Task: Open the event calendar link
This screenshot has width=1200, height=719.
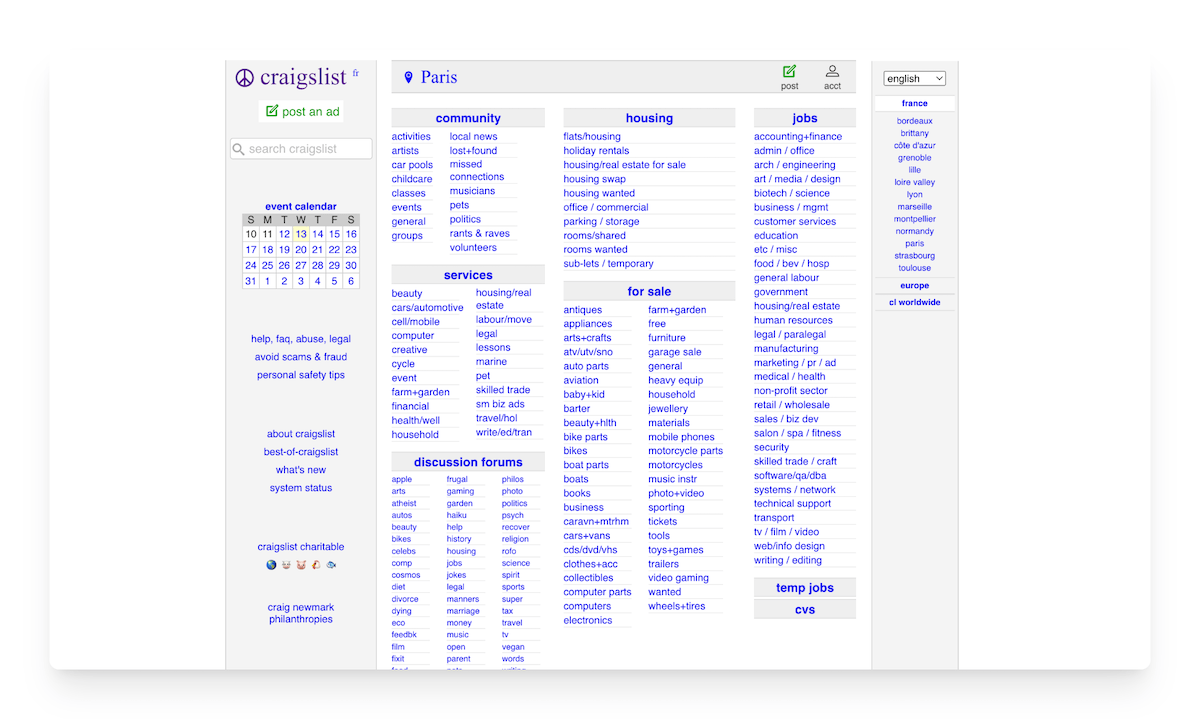Action: pyautogui.click(x=301, y=207)
